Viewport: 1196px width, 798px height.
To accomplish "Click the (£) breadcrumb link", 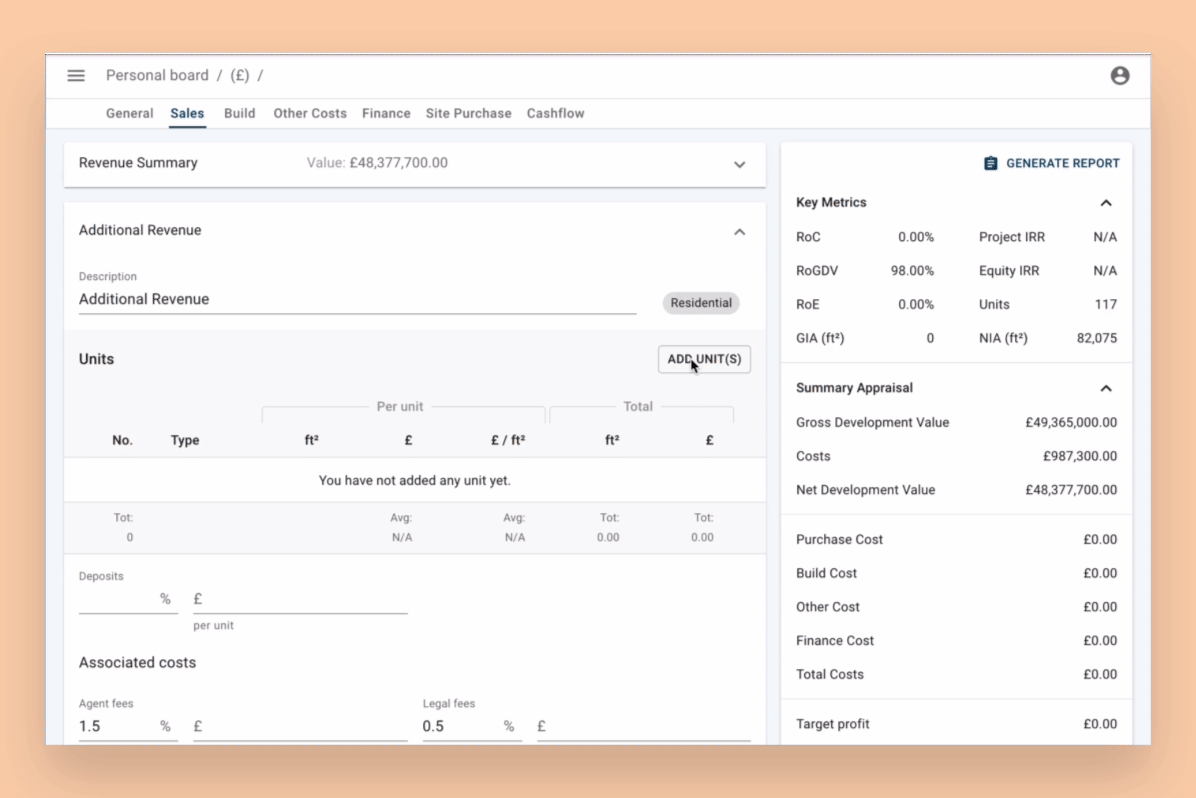I will click(x=240, y=76).
